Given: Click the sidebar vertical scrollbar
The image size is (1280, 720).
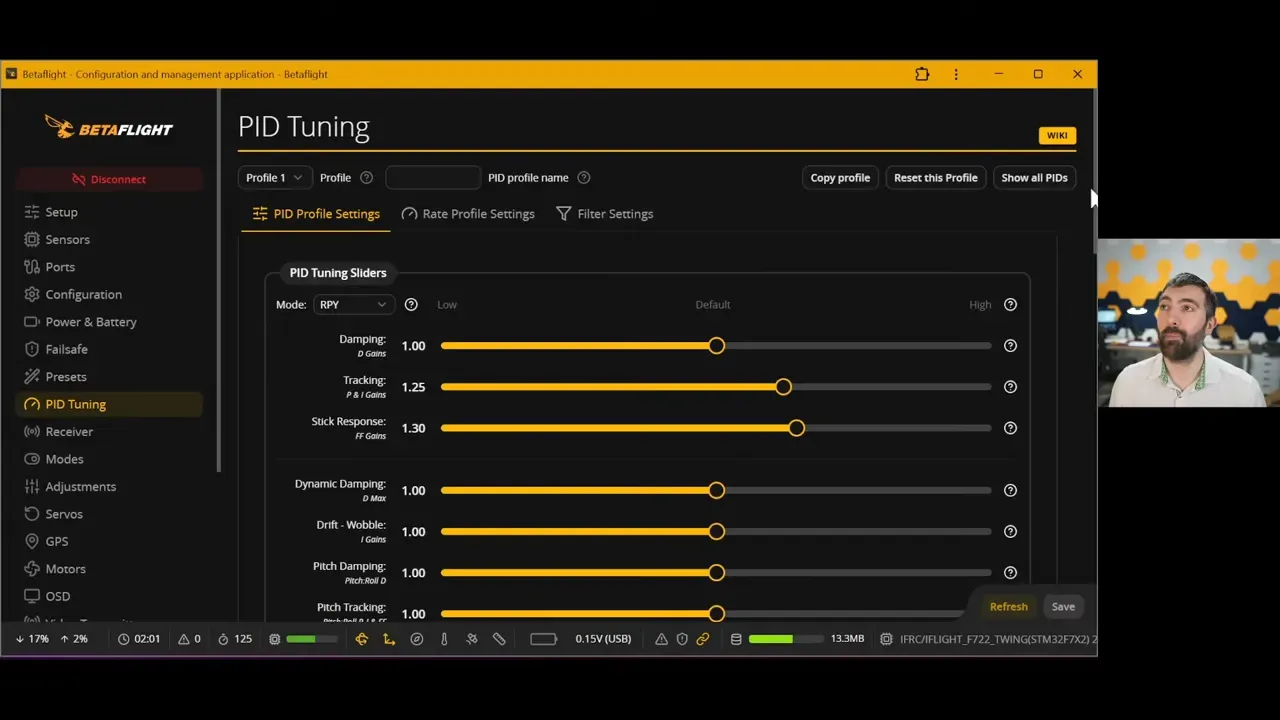Looking at the screenshot, I should tap(218, 280).
